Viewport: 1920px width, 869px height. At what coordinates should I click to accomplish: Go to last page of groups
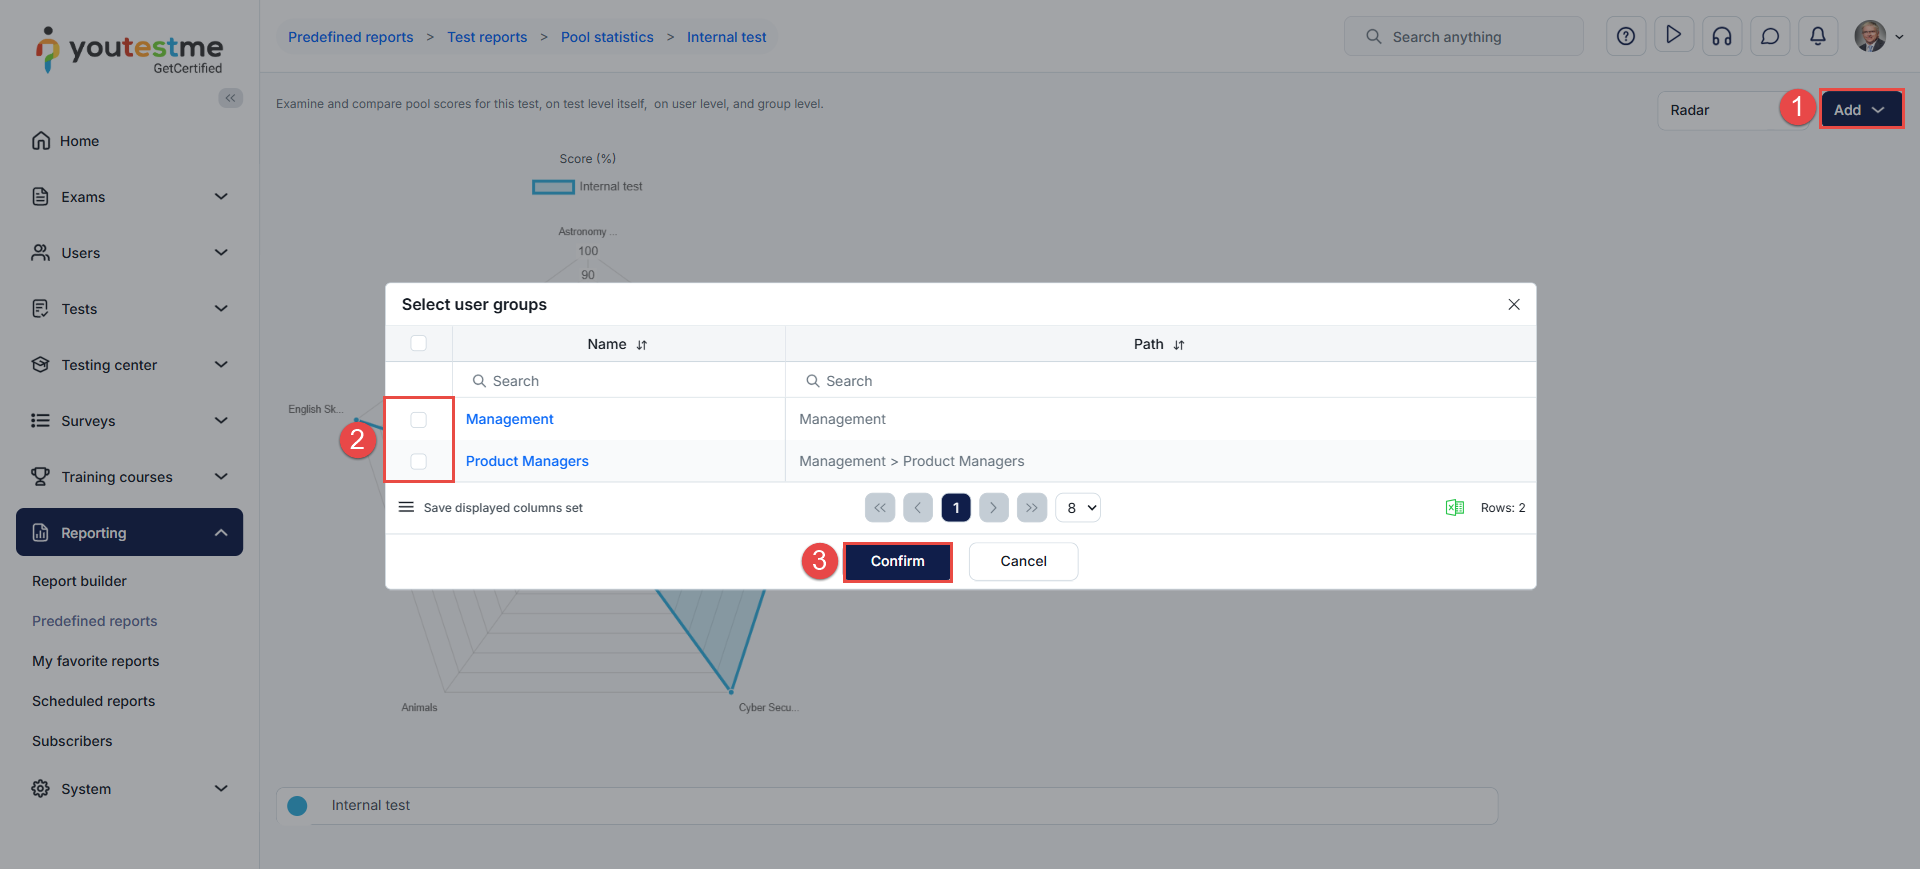point(1032,508)
